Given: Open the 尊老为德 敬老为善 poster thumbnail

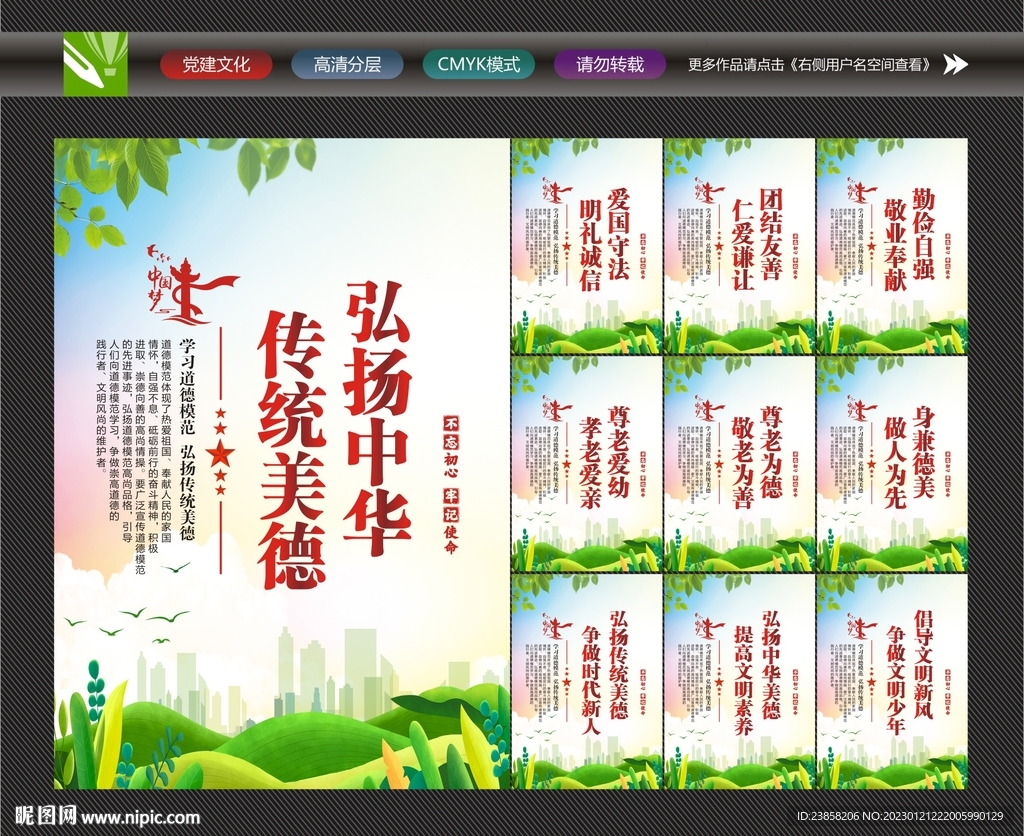Looking at the screenshot, I should pos(739,464).
